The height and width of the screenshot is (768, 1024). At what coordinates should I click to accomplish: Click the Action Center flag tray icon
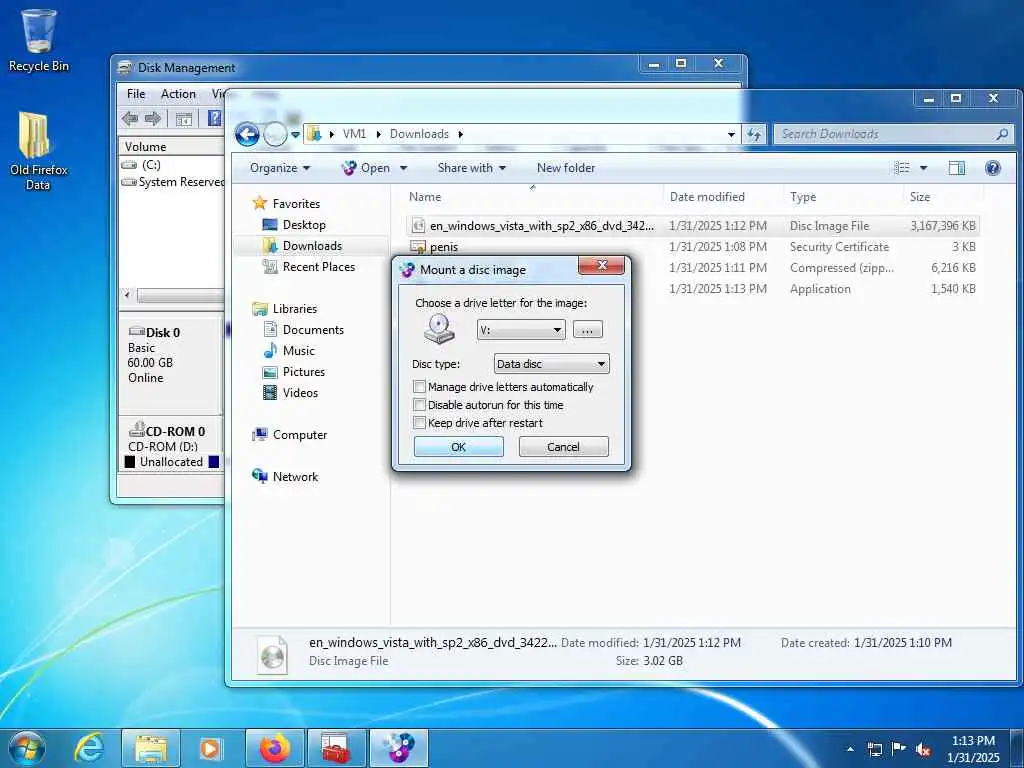pos(899,749)
